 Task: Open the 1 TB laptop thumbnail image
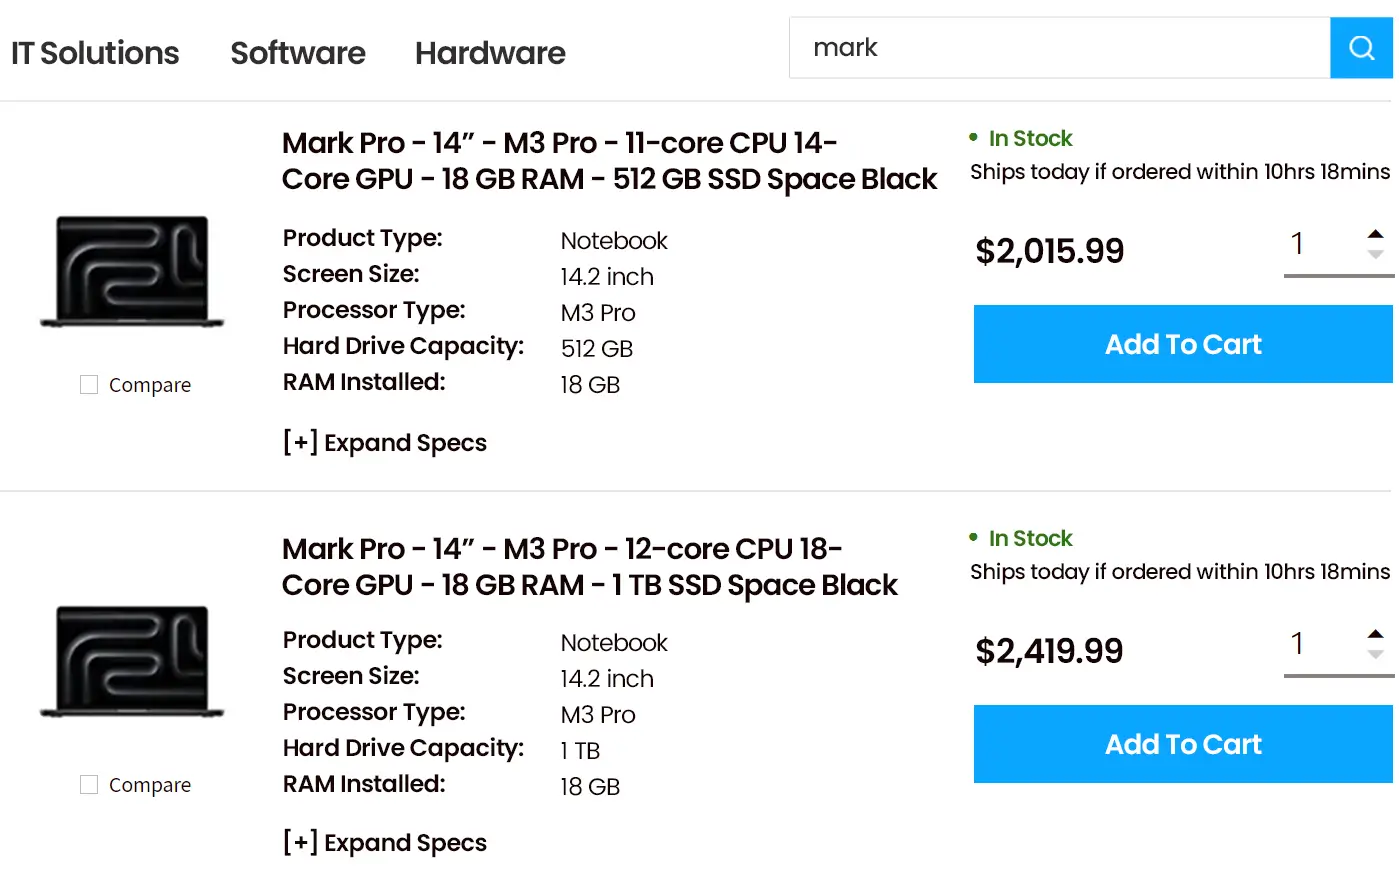tap(132, 661)
